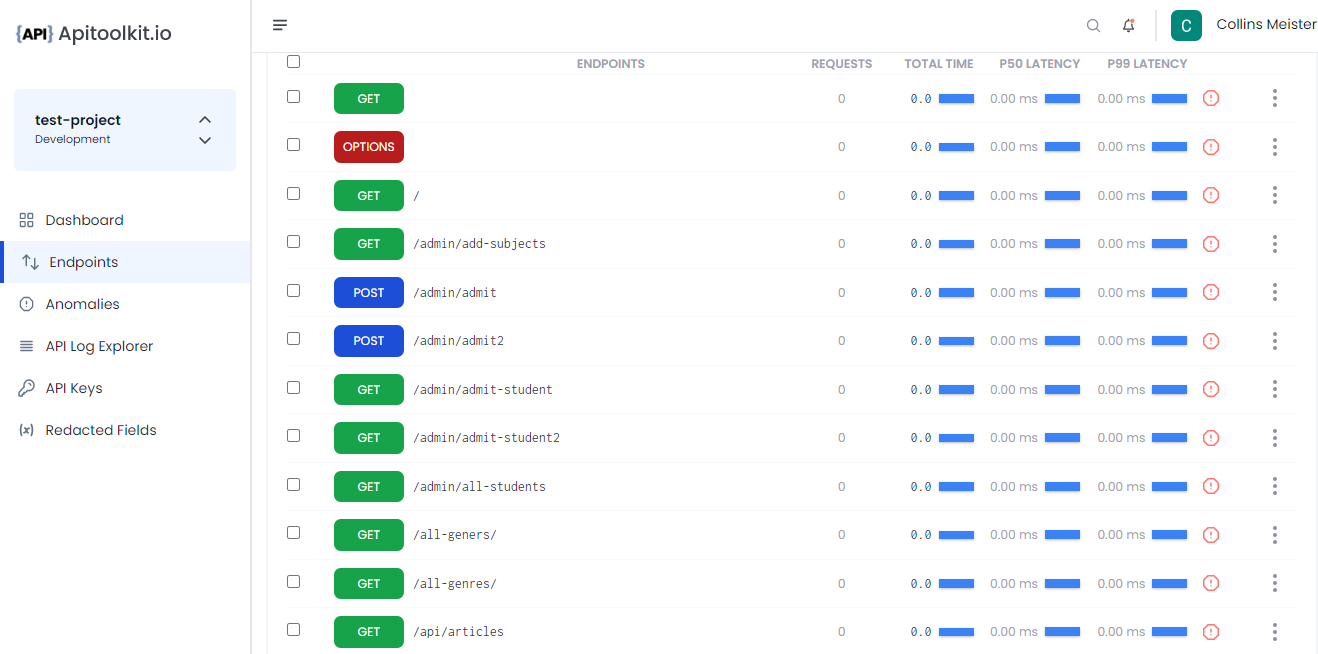This screenshot has height=654, width=1318.
Task: Collapse the test-project selector chevron
Action: 204,118
